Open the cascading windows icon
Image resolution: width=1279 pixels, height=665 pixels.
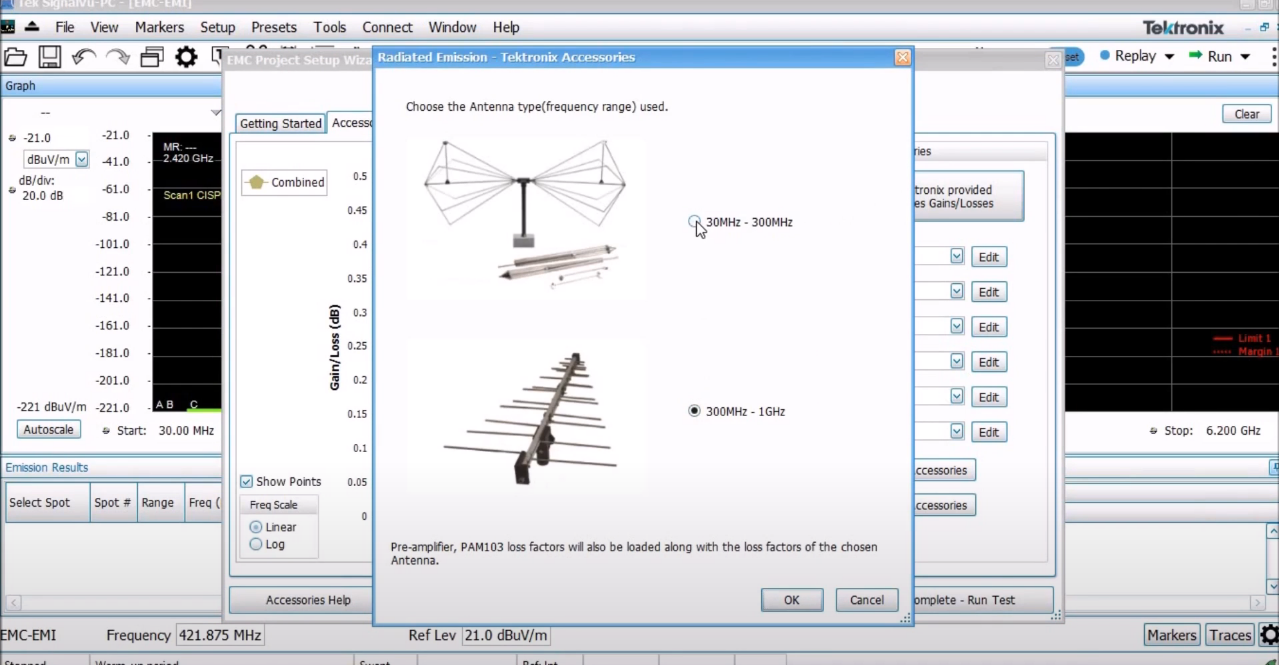[152, 57]
